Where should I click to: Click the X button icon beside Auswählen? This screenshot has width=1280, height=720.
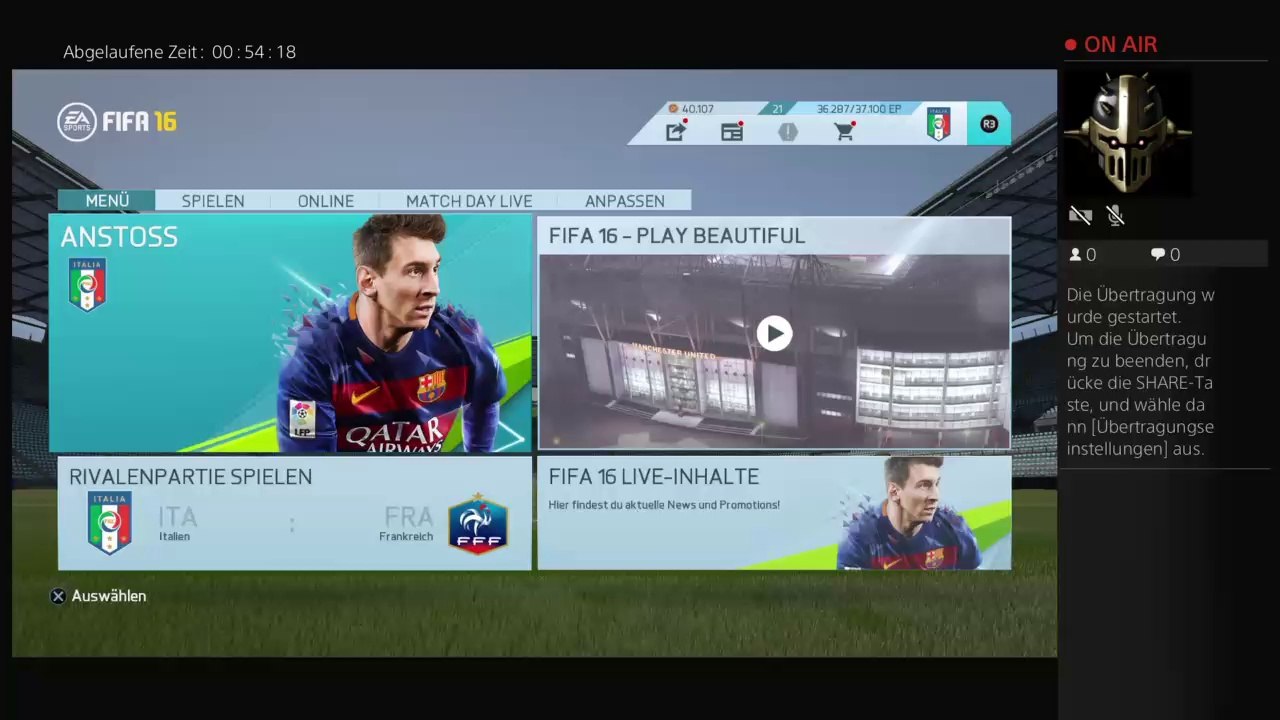click(58, 596)
